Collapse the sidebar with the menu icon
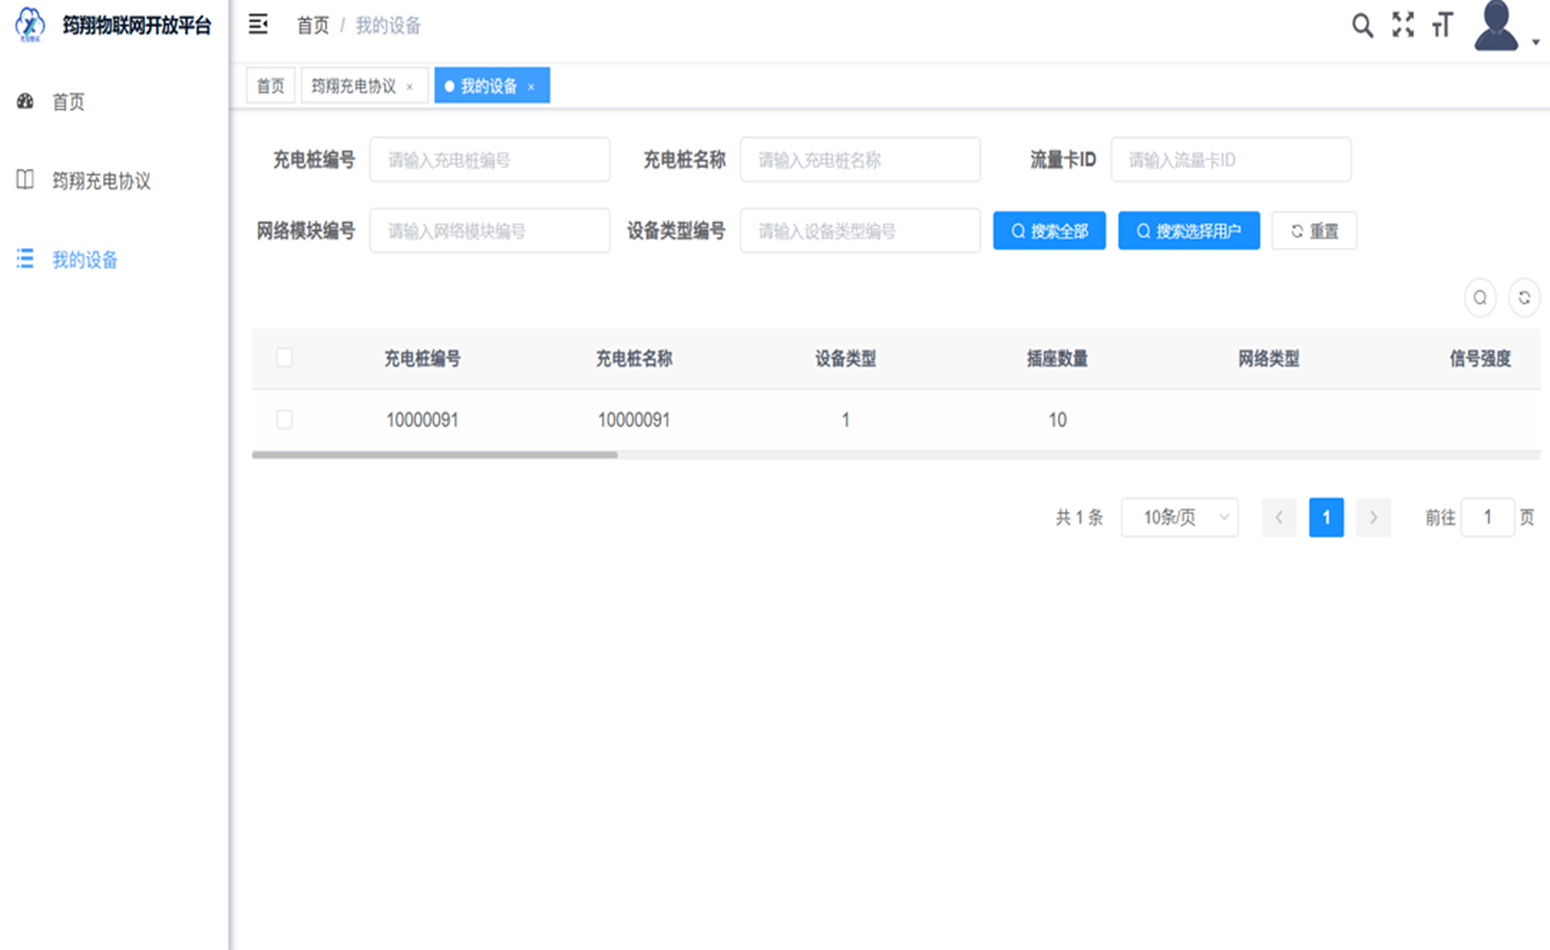Screen dimensions: 1550x950 (258, 26)
